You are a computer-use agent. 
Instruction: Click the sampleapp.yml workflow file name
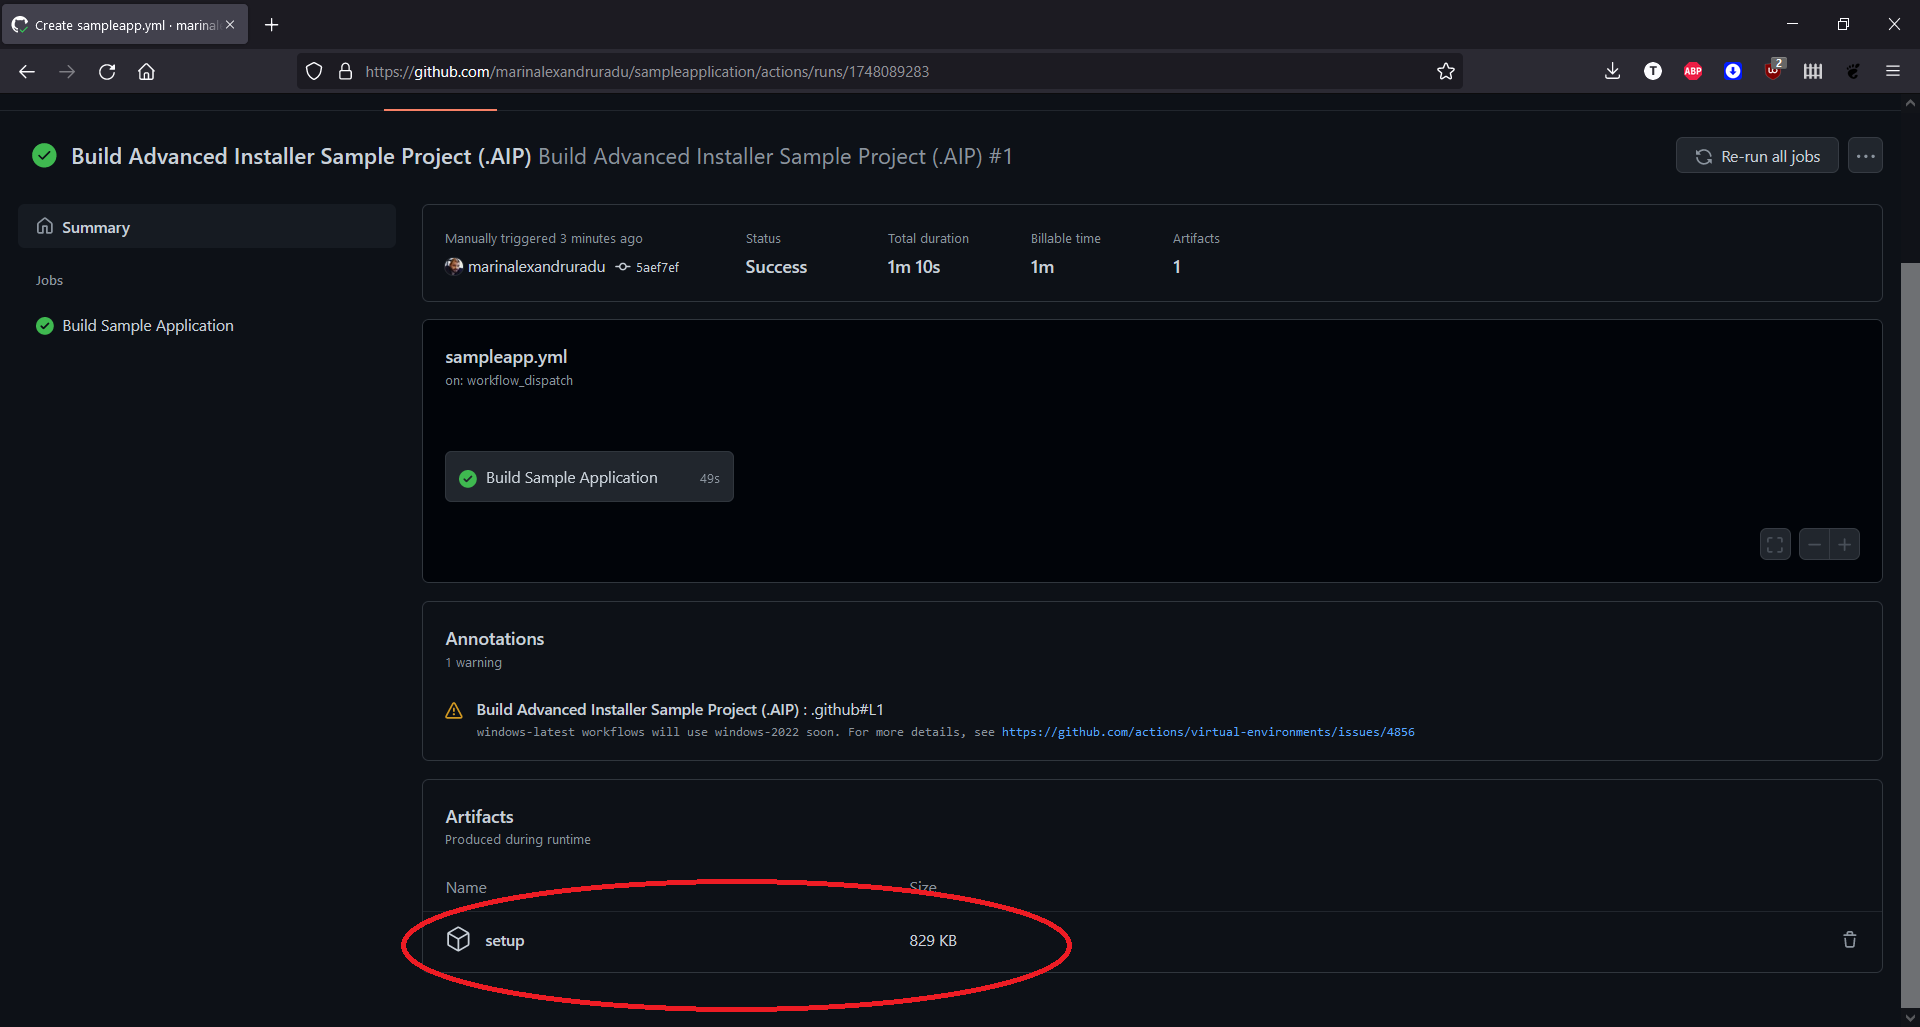506,357
